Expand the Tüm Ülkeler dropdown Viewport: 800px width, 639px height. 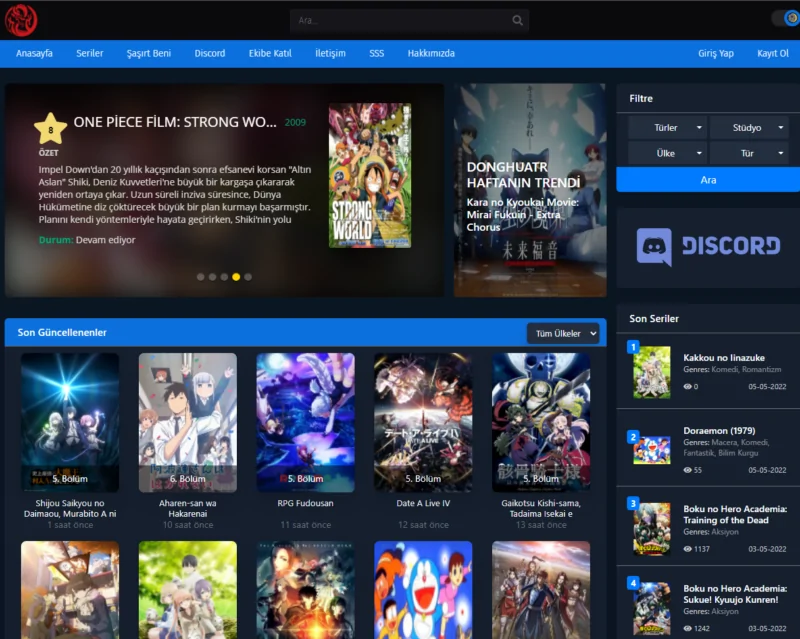click(x=563, y=333)
